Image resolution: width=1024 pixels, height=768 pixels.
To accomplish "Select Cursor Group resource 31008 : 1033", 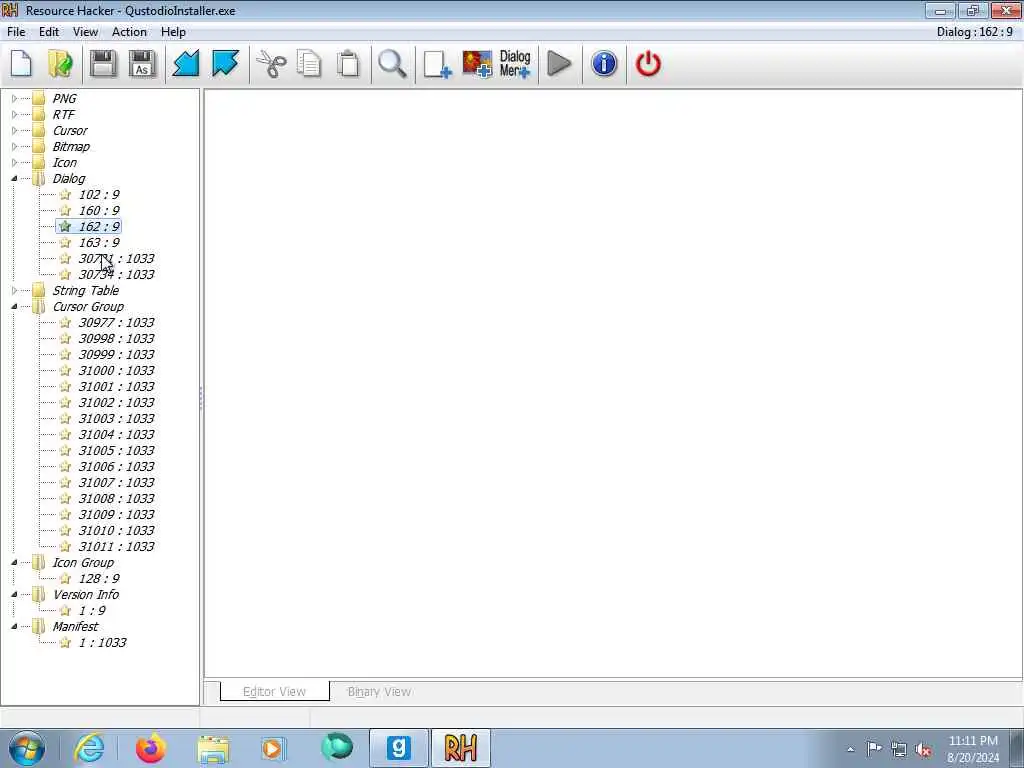I will click(x=116, y=498).
